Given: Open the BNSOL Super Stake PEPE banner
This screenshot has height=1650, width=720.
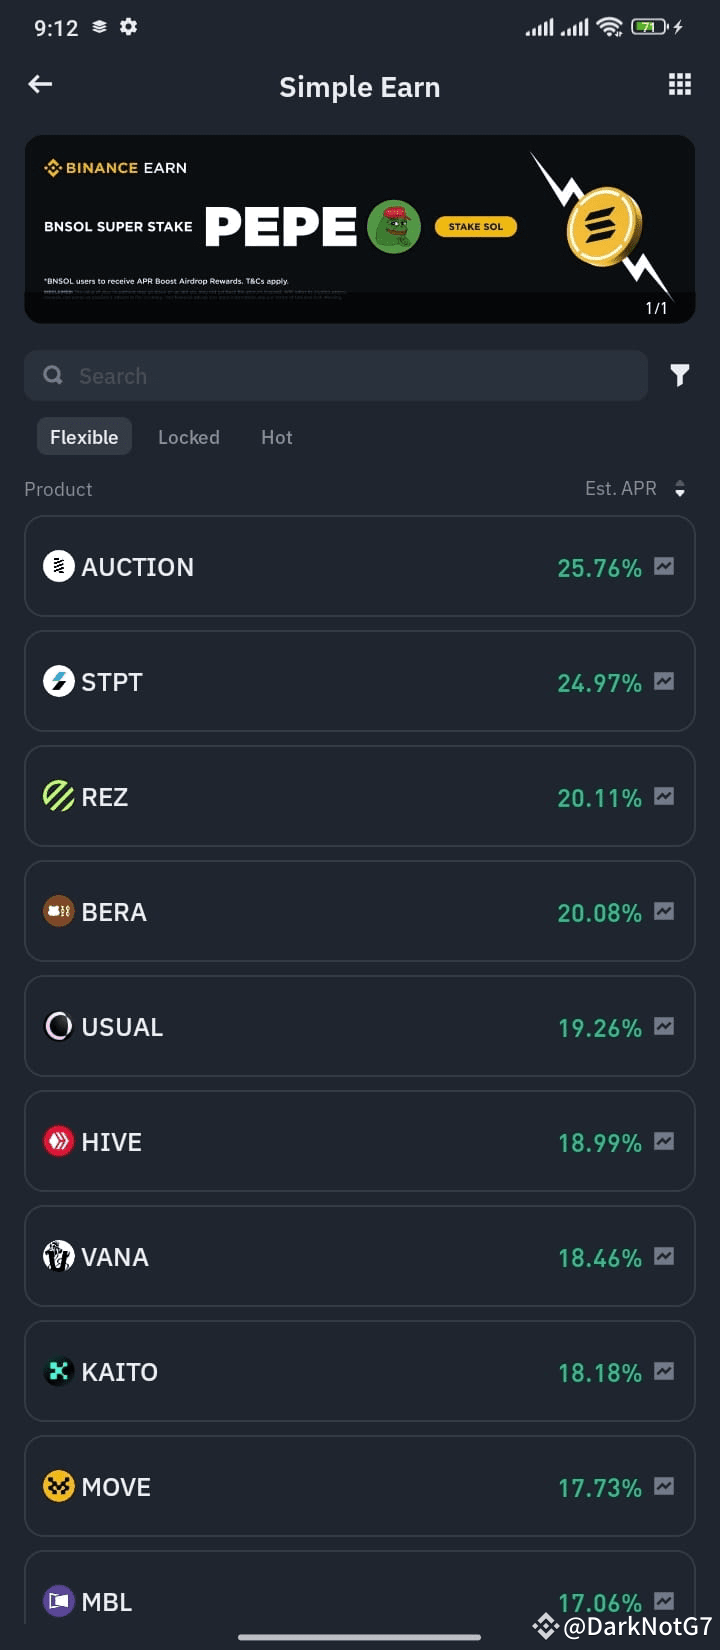Looking at the screenshot, I should click(360, 229).
